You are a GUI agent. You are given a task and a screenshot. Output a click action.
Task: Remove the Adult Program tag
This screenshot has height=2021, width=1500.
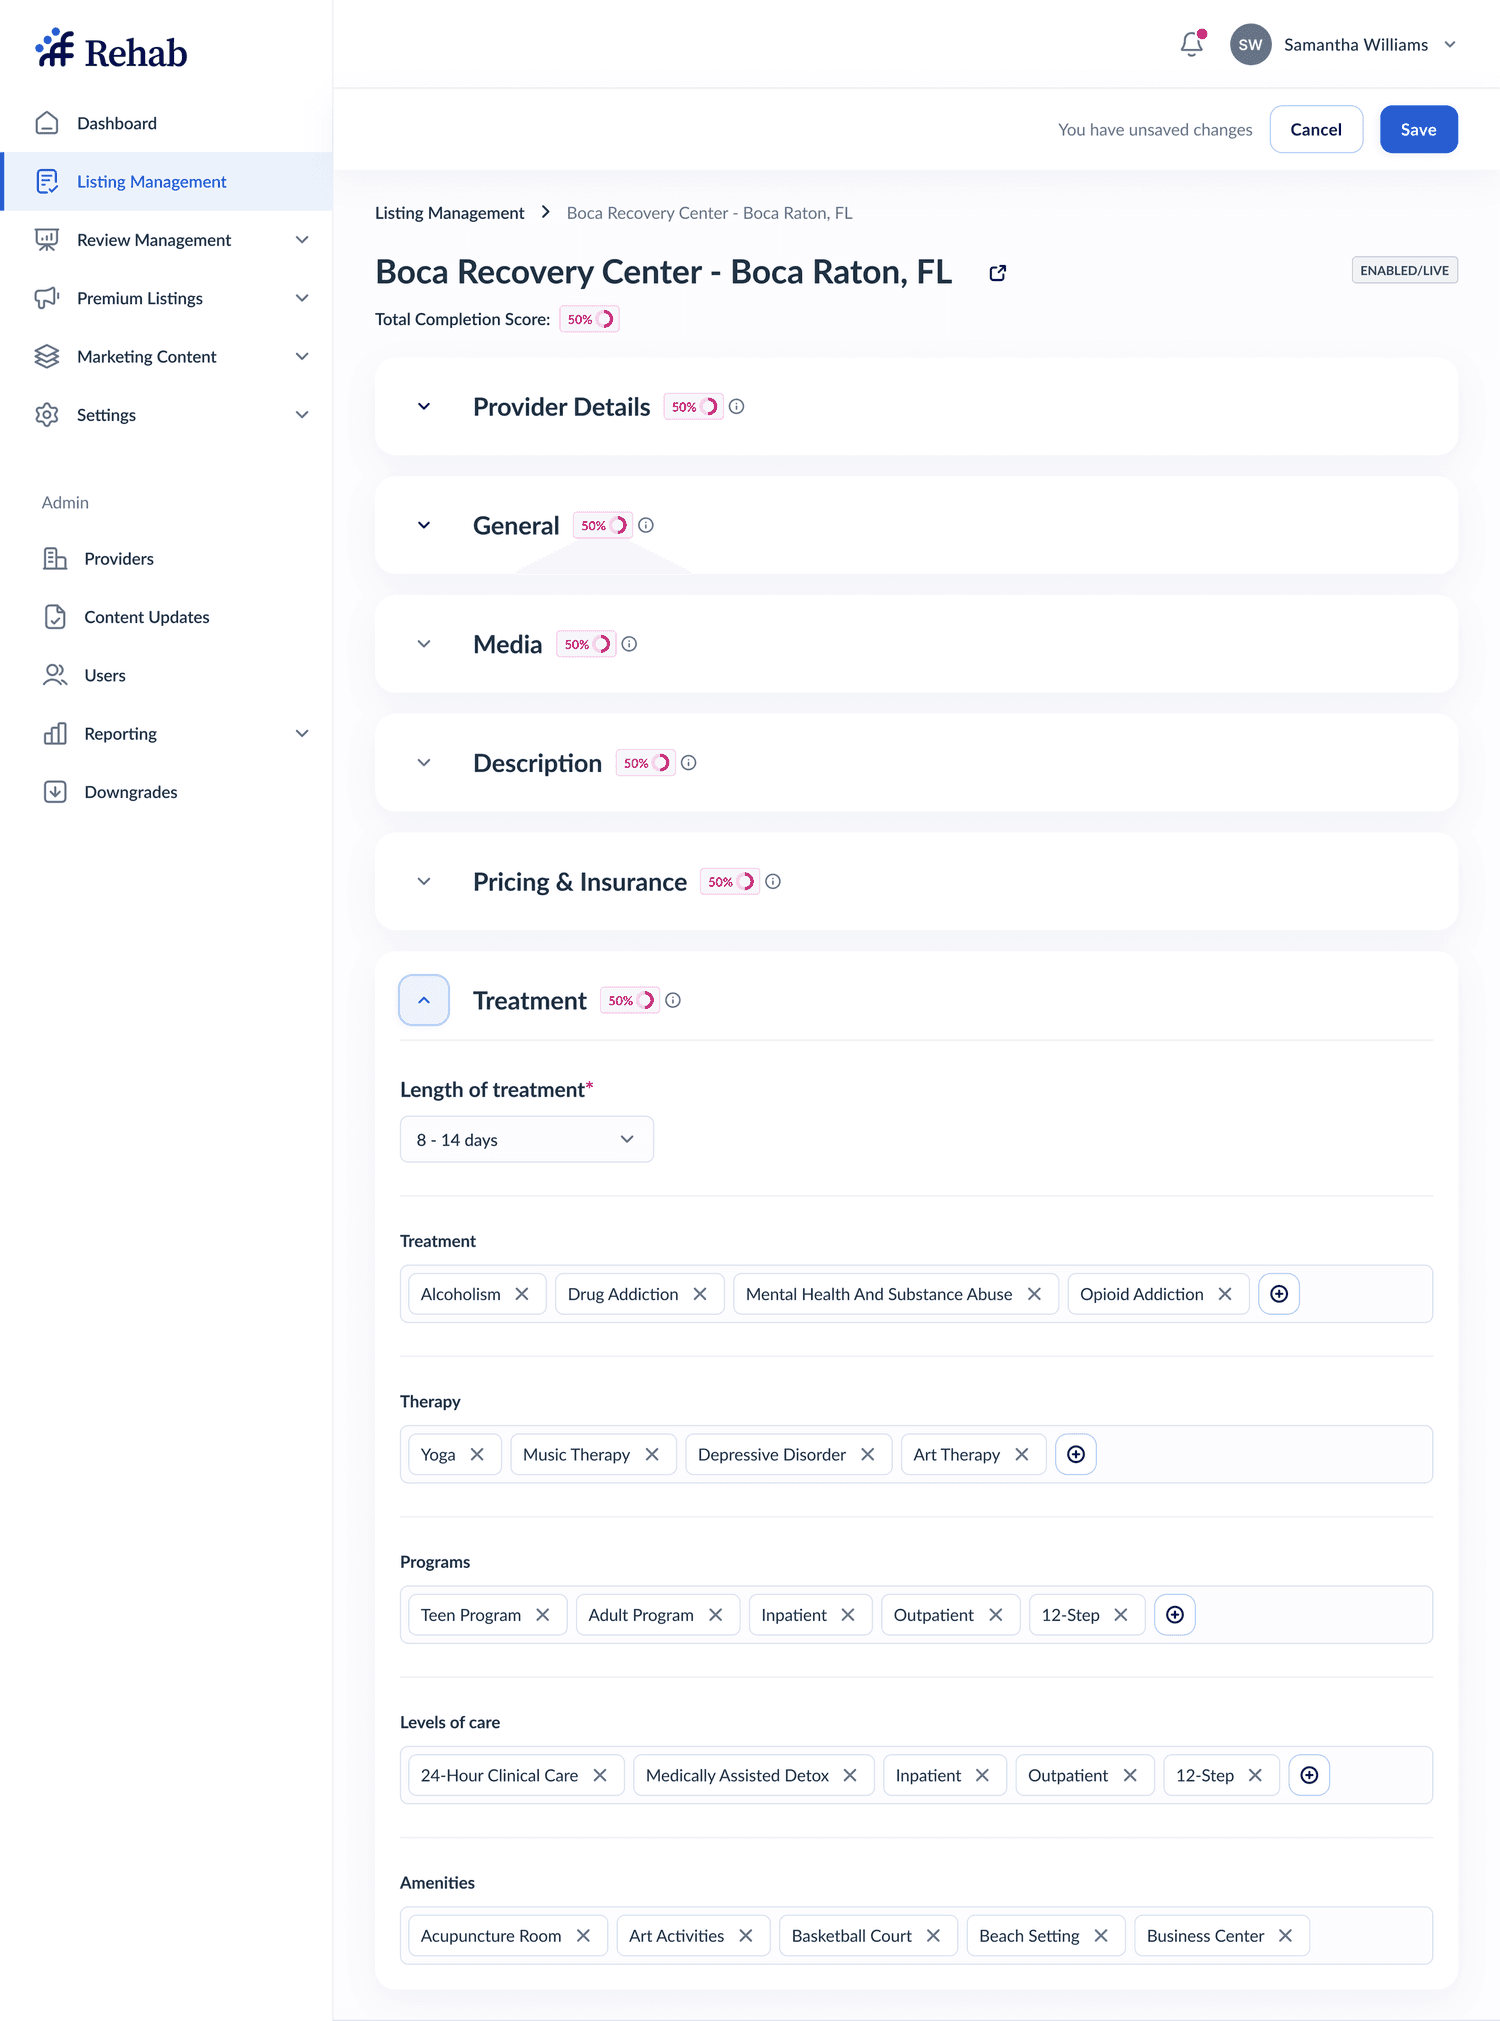click(716, 1615)
